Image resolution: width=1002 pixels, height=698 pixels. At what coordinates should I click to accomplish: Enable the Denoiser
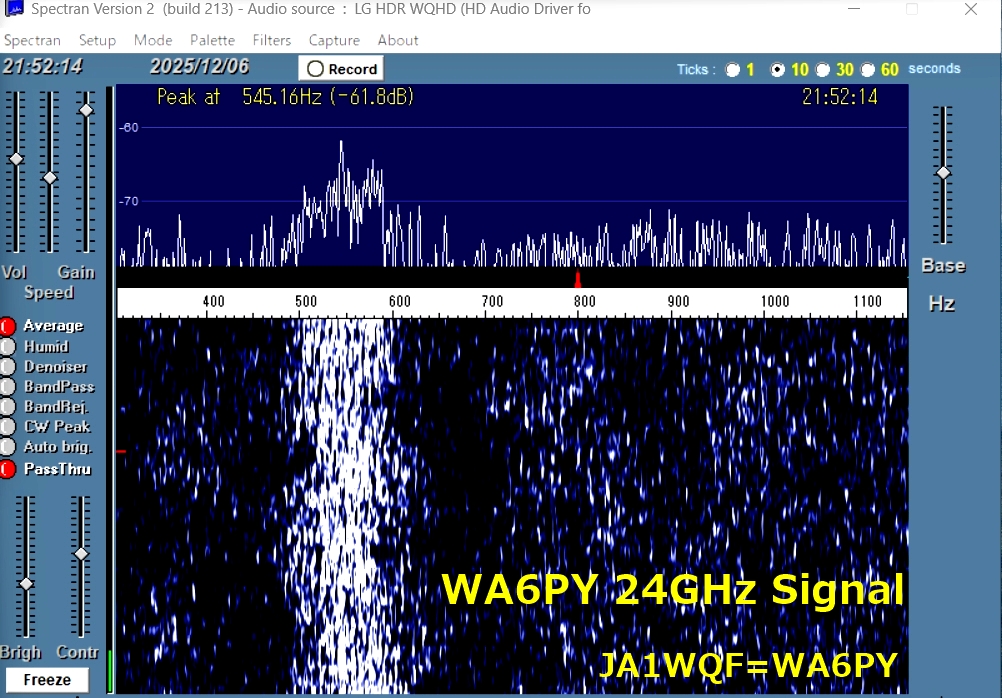(x=10, y=366)
